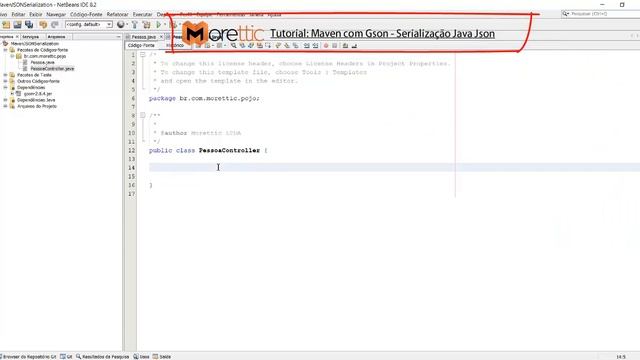Select the MavenJSONSerialization project node
The width and height of the screenshot is (640, 360).
(35, 44)
